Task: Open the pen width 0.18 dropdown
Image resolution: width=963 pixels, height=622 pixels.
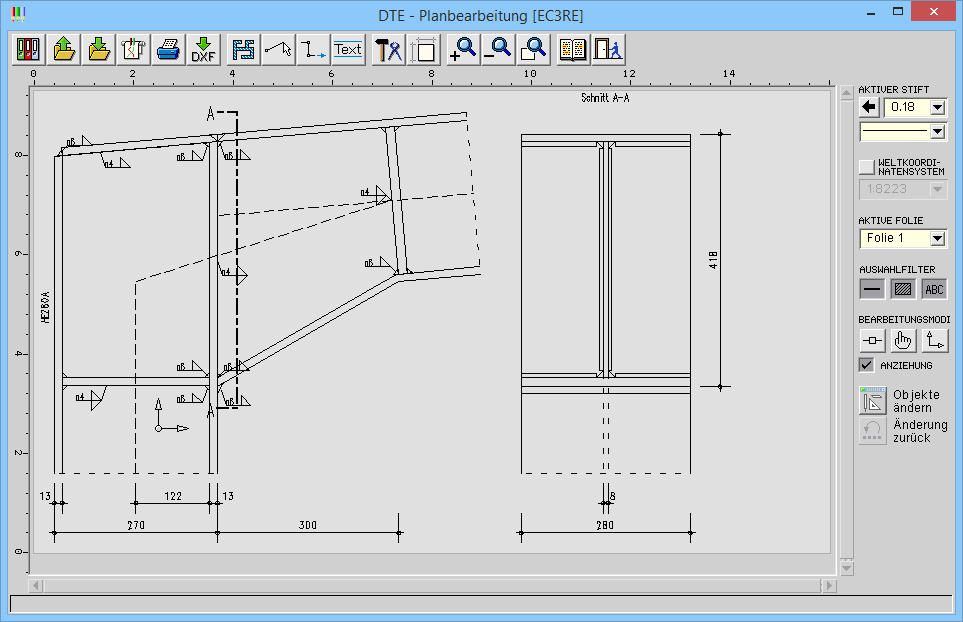Action: [x=937, y=107]
